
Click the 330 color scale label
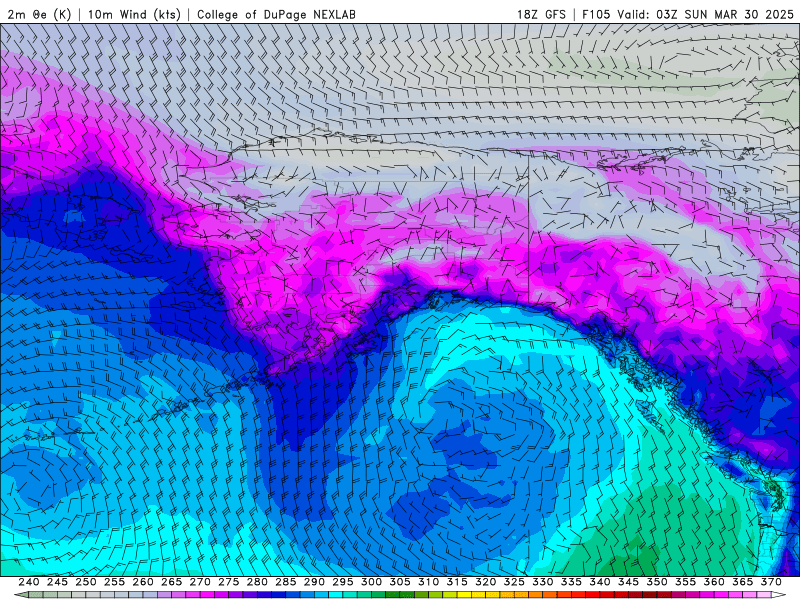(x=543, y=582)
